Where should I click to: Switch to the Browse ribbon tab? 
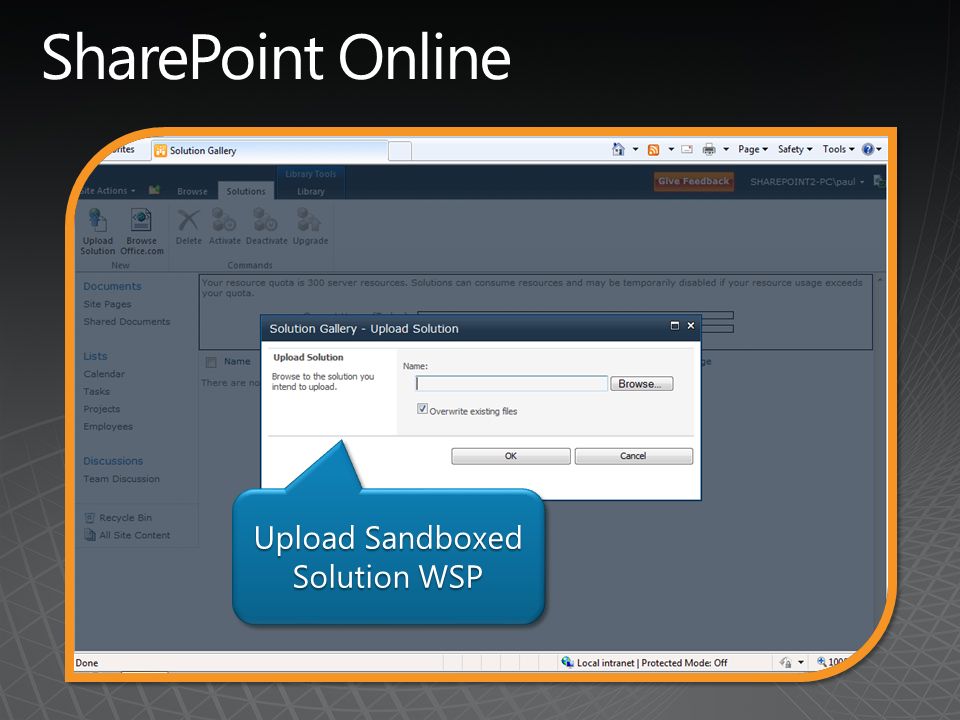point(192,191)
